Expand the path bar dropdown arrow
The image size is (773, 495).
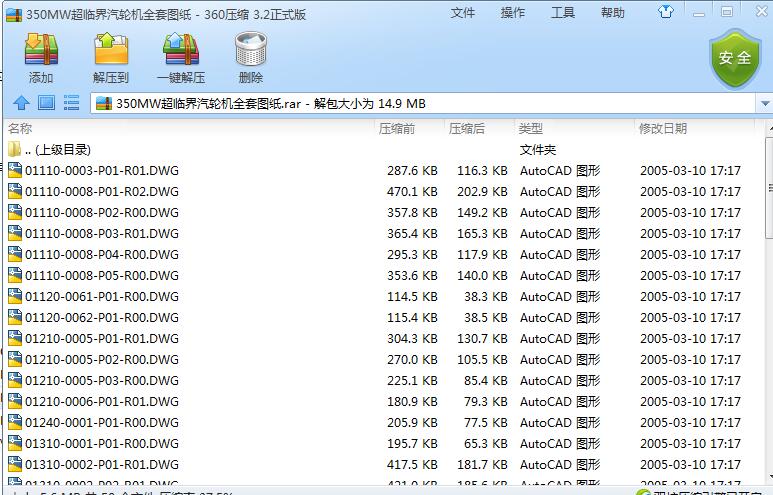765,104
